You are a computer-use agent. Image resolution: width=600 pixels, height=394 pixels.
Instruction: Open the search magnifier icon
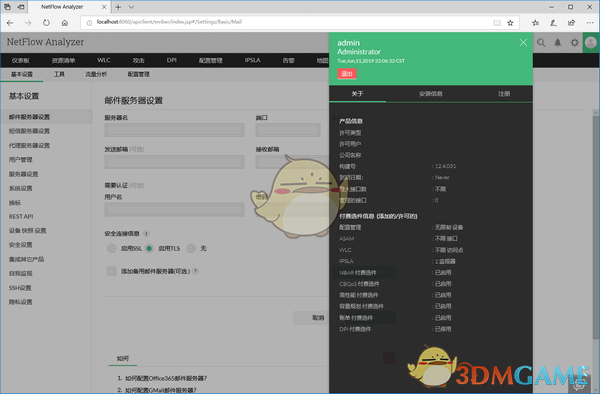point(541,42)
